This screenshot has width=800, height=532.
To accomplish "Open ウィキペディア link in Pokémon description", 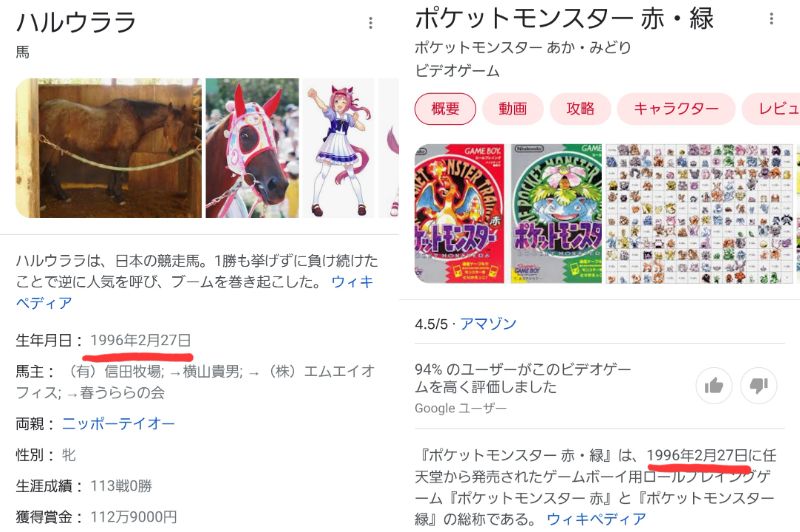I will tap(596, 519).
